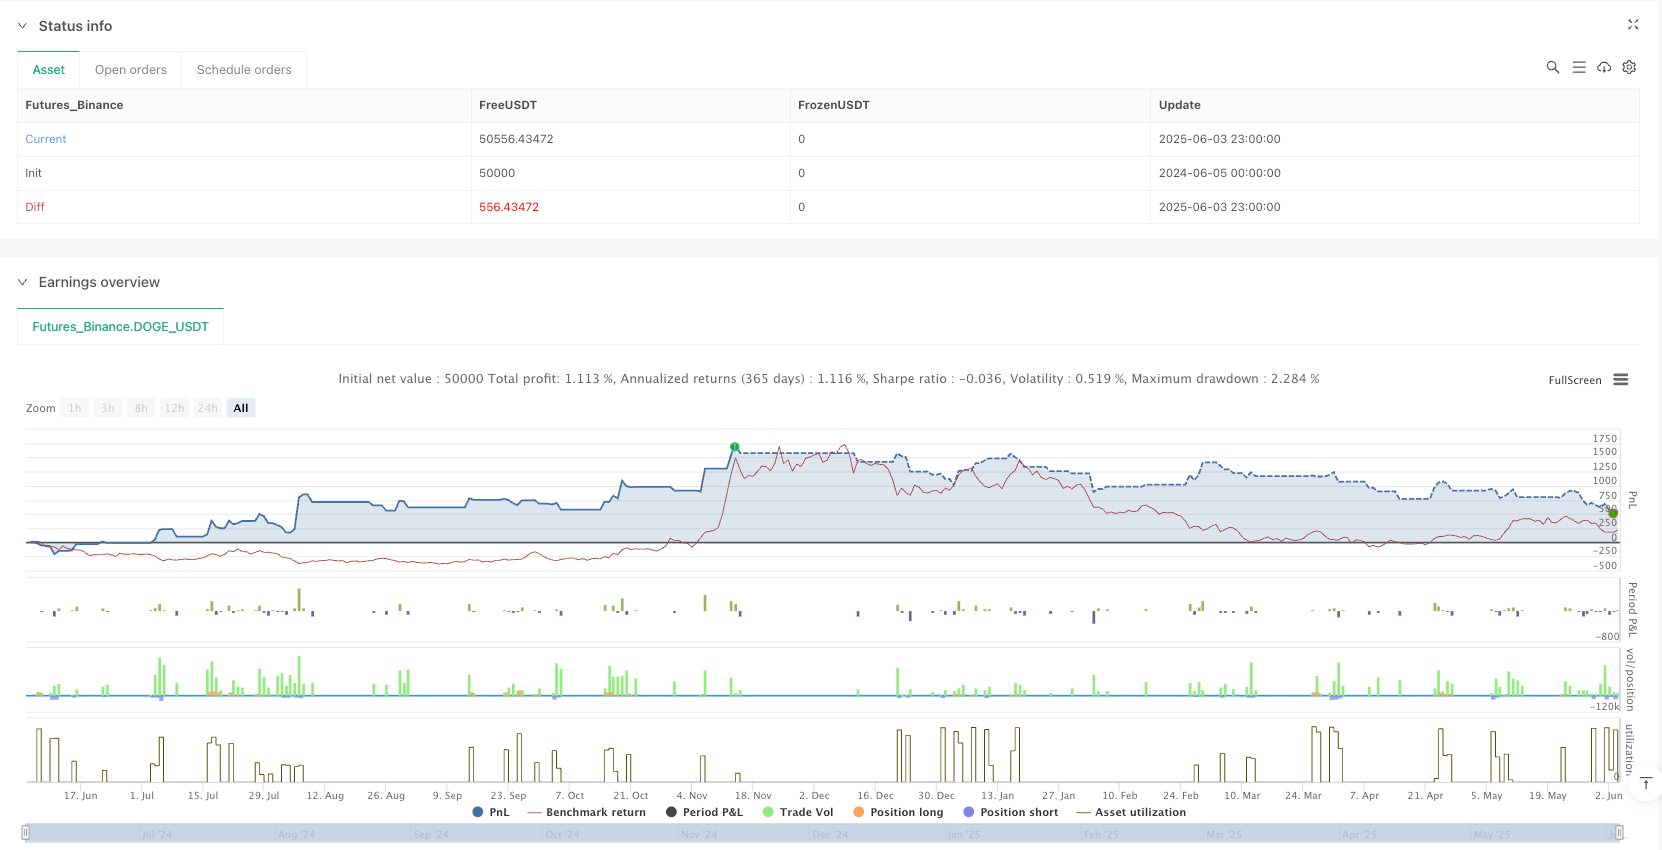Click the search icon above the asset table
The image size is (1662, 850).
pyautogui.click(x=1553, y=67)
